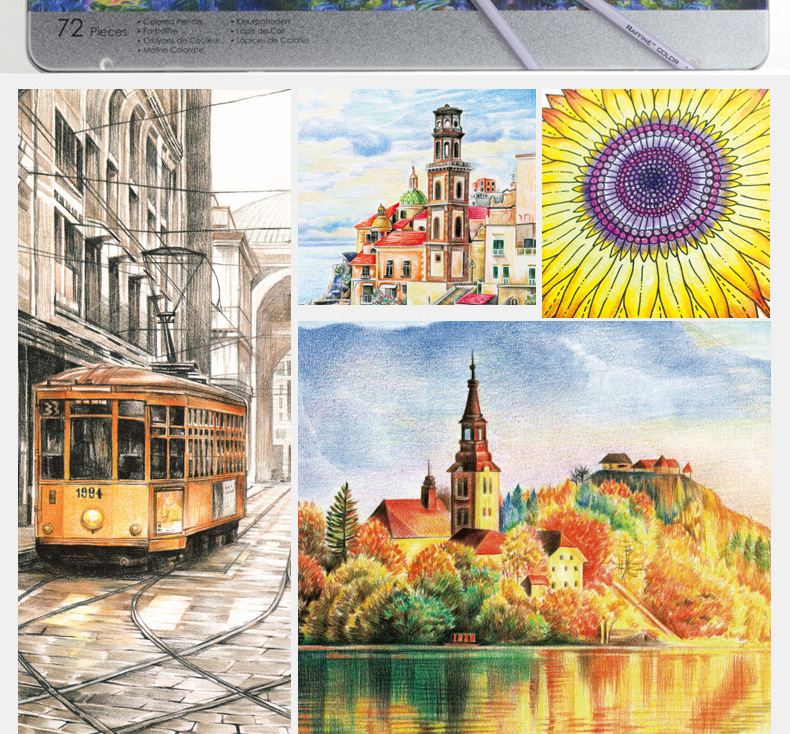
Task: Click the 'Raffine Color' pencil imprint
Action: (652, 45)
